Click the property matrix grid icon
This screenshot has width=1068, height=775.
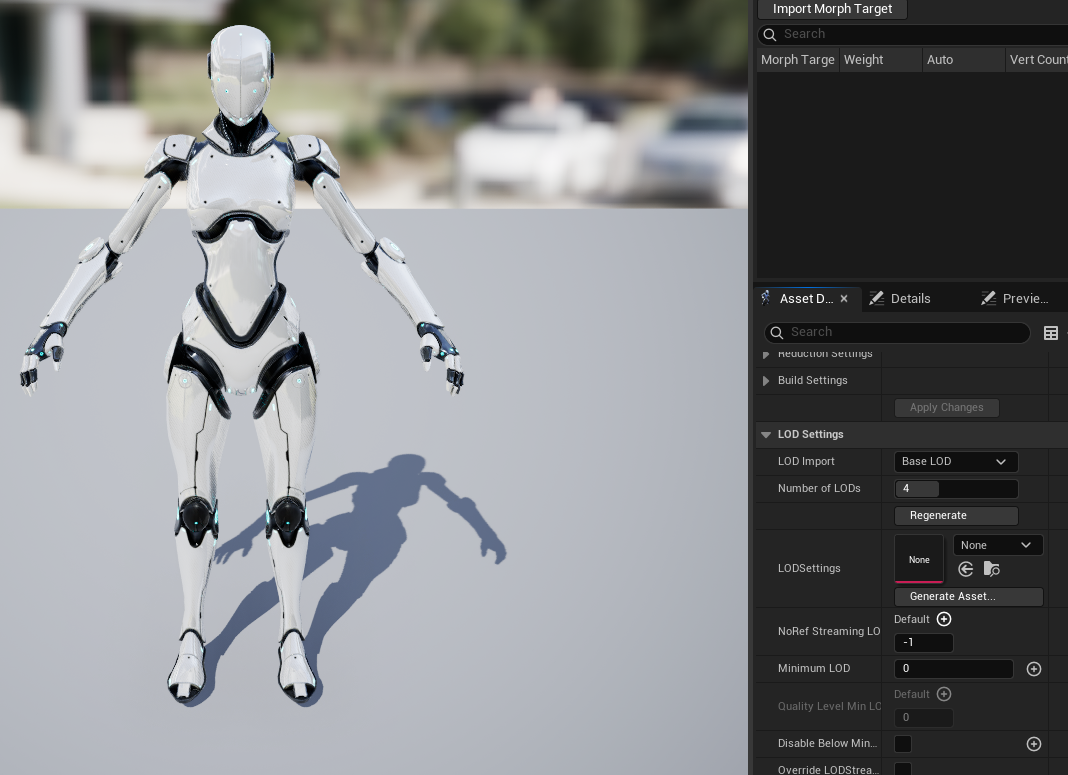(1050, 333)
